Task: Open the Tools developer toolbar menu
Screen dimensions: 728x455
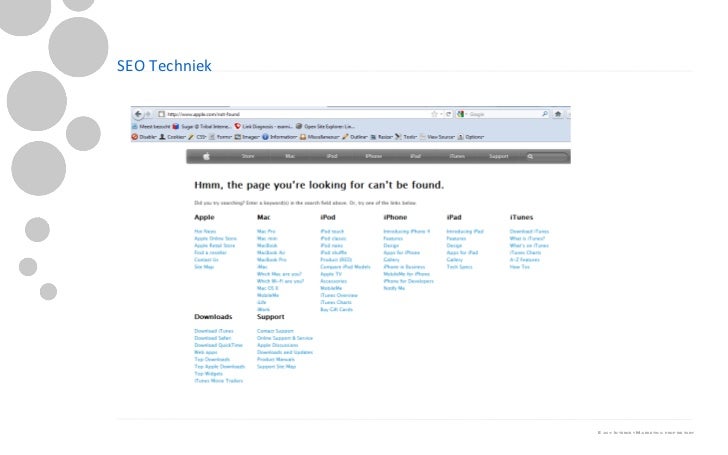Action: click(406, 137)
